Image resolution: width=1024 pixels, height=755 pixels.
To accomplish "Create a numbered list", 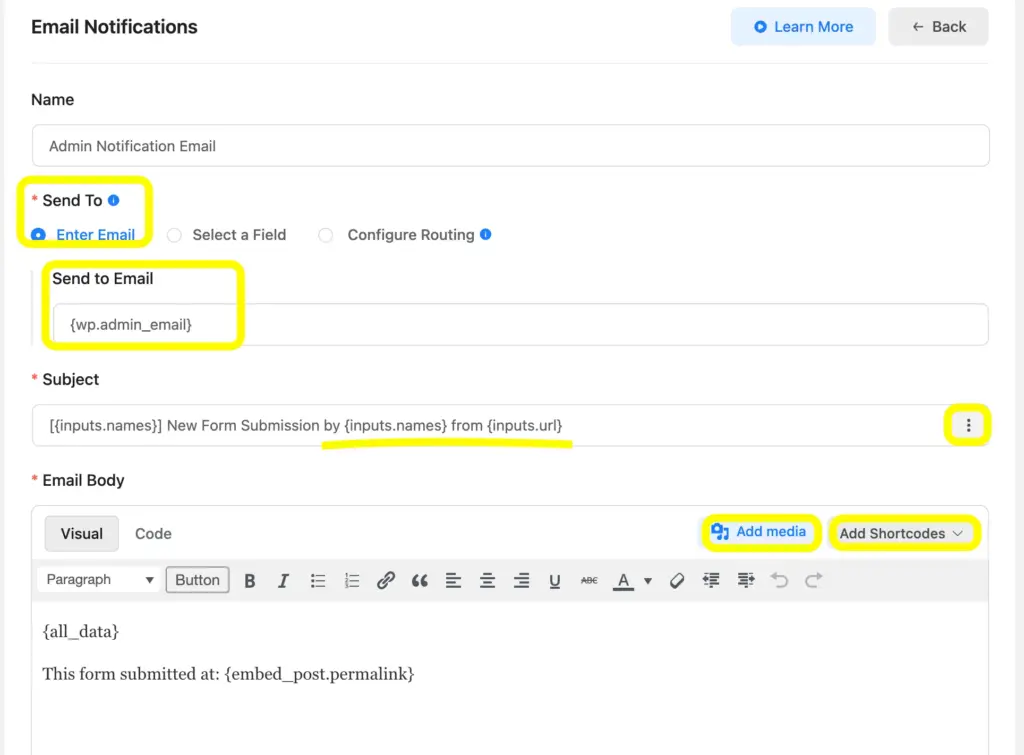I will [351, 580].
